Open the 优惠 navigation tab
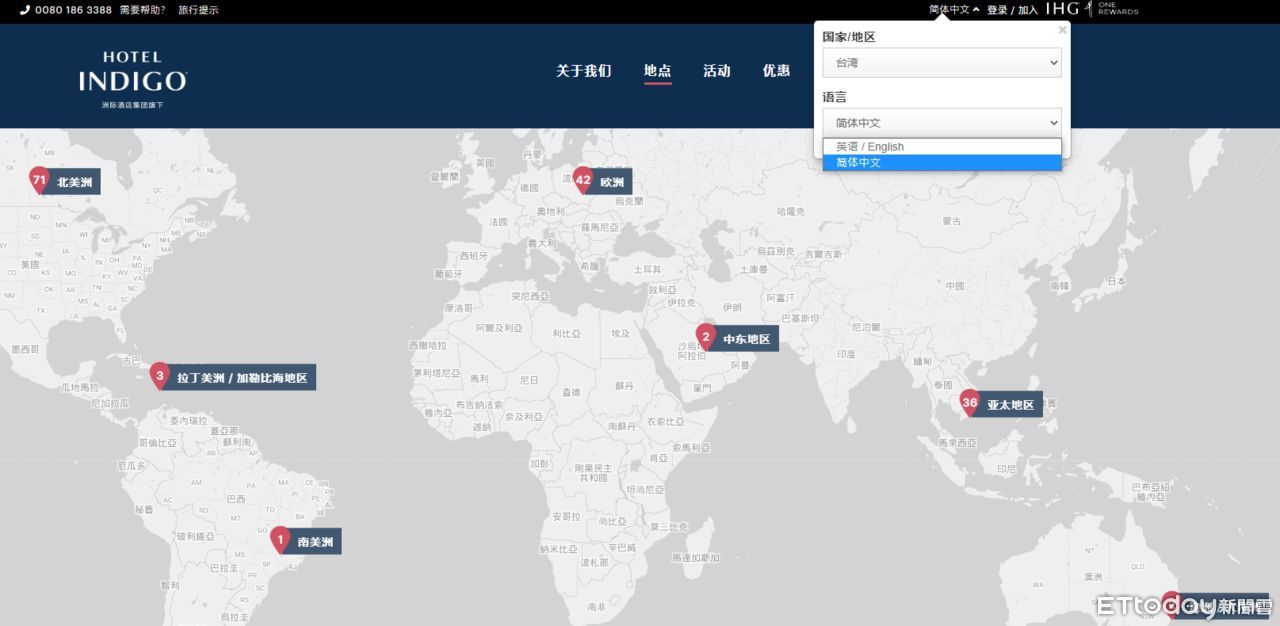Screen dimensions: 1280x626 [776, 71]
